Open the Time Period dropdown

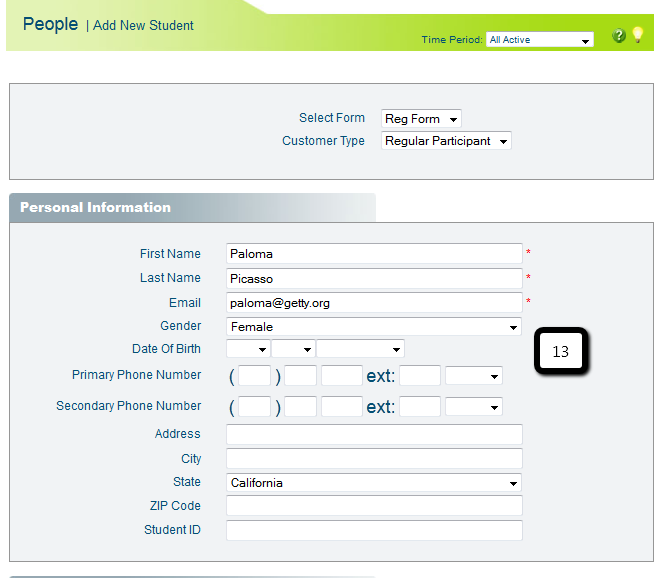click(x=539, y=40)
